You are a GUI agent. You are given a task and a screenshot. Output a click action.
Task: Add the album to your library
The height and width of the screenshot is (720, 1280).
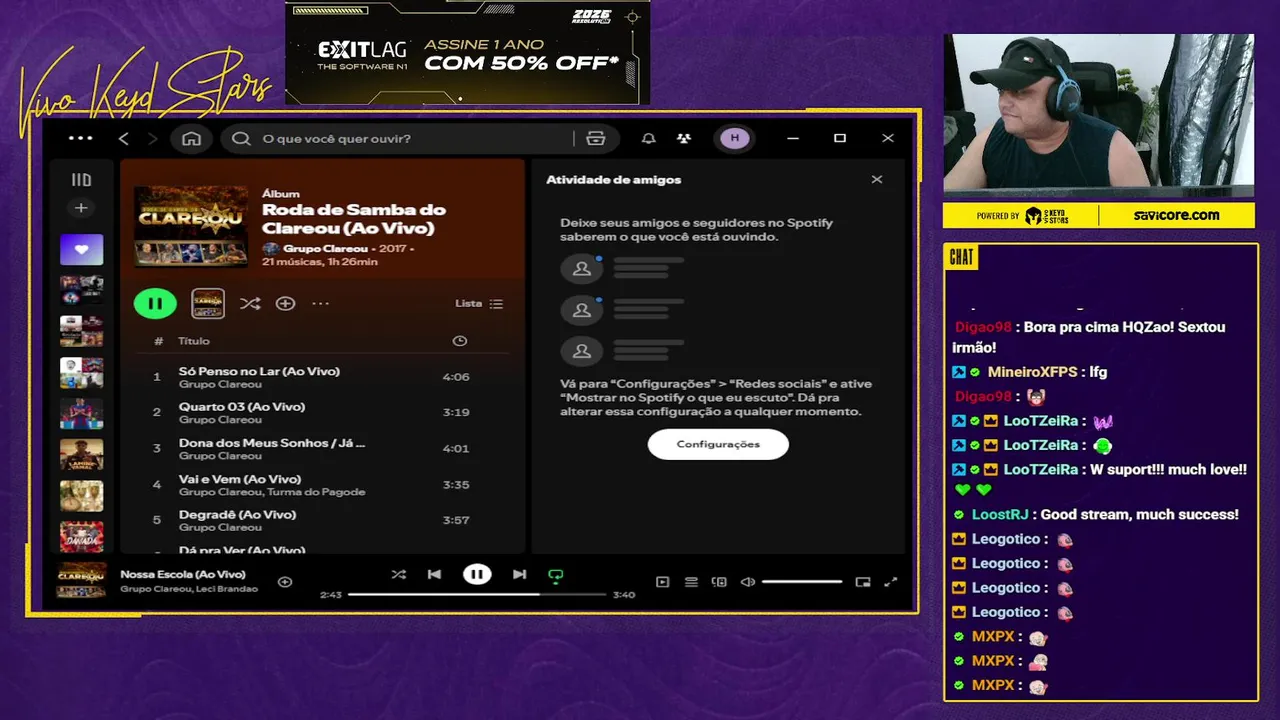tap(285, 303)
